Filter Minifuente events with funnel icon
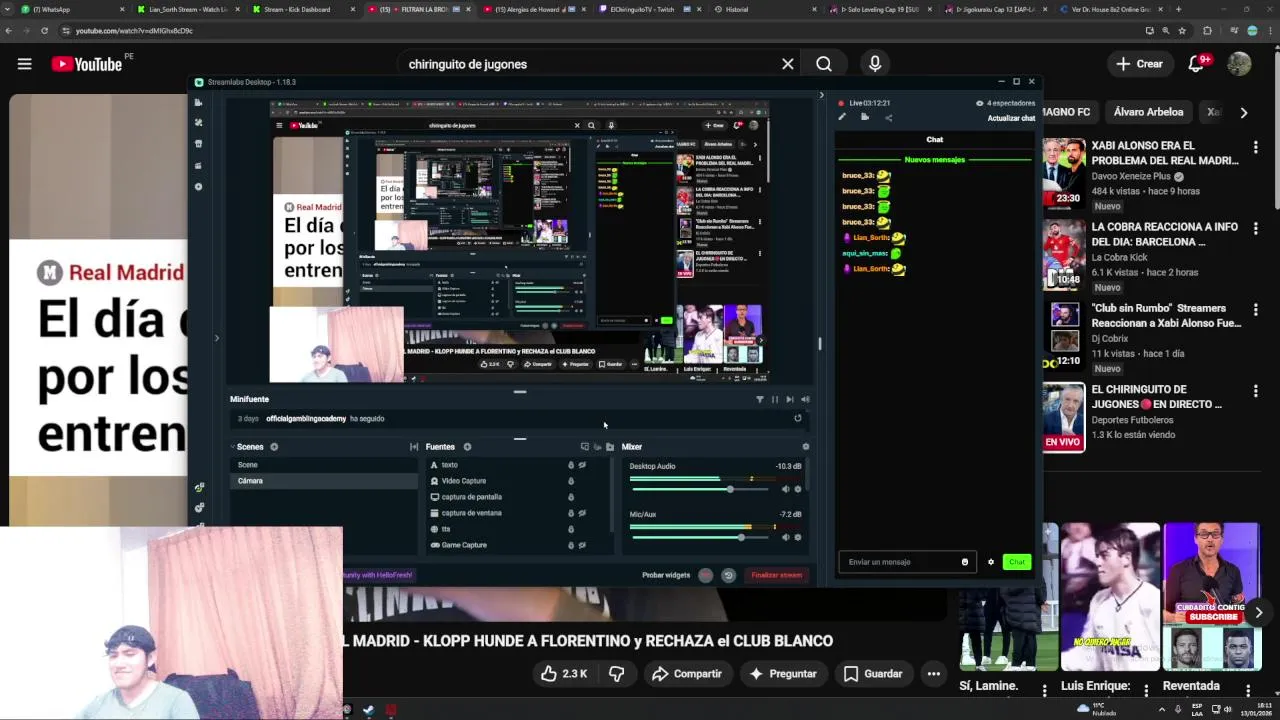 coord(759,399)
